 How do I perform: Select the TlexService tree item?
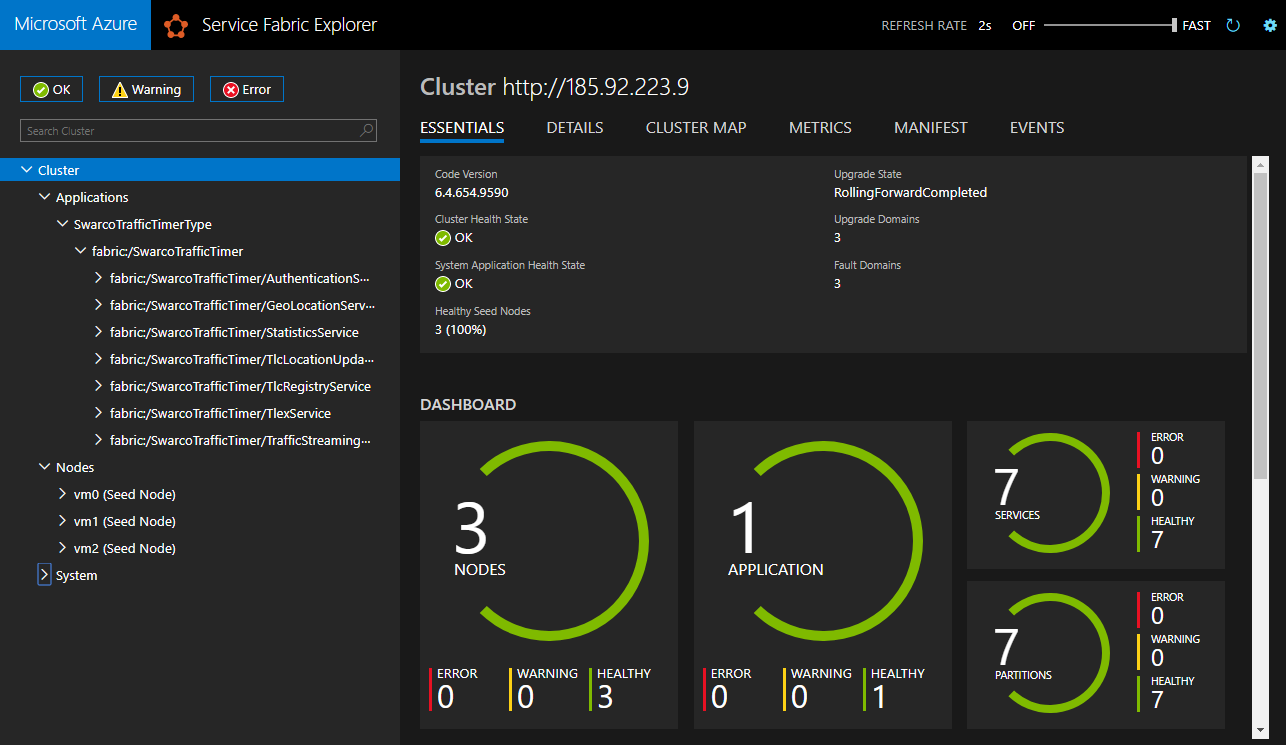220,414
